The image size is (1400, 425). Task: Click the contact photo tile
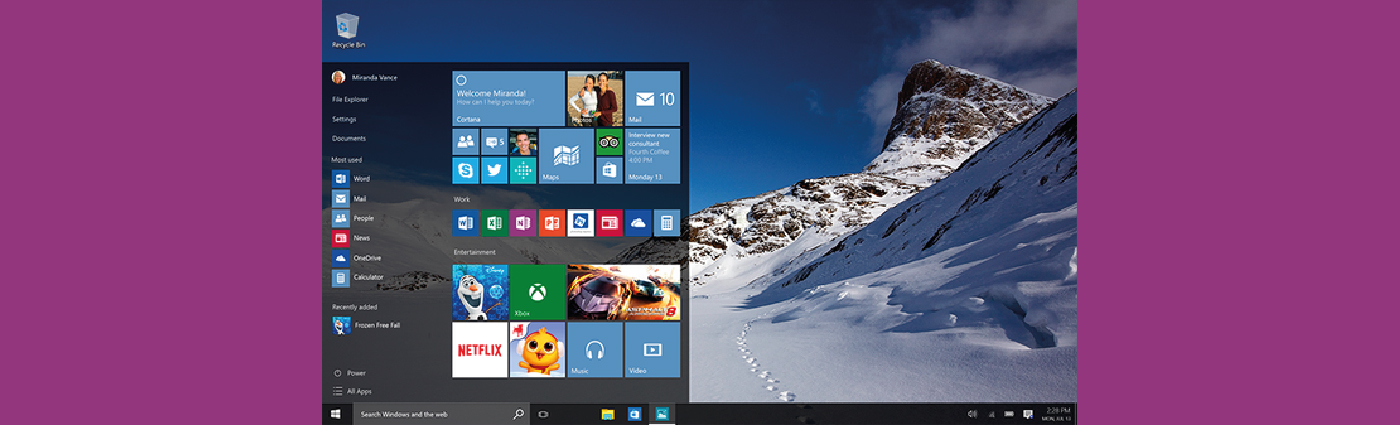click(x=523, y=142)
